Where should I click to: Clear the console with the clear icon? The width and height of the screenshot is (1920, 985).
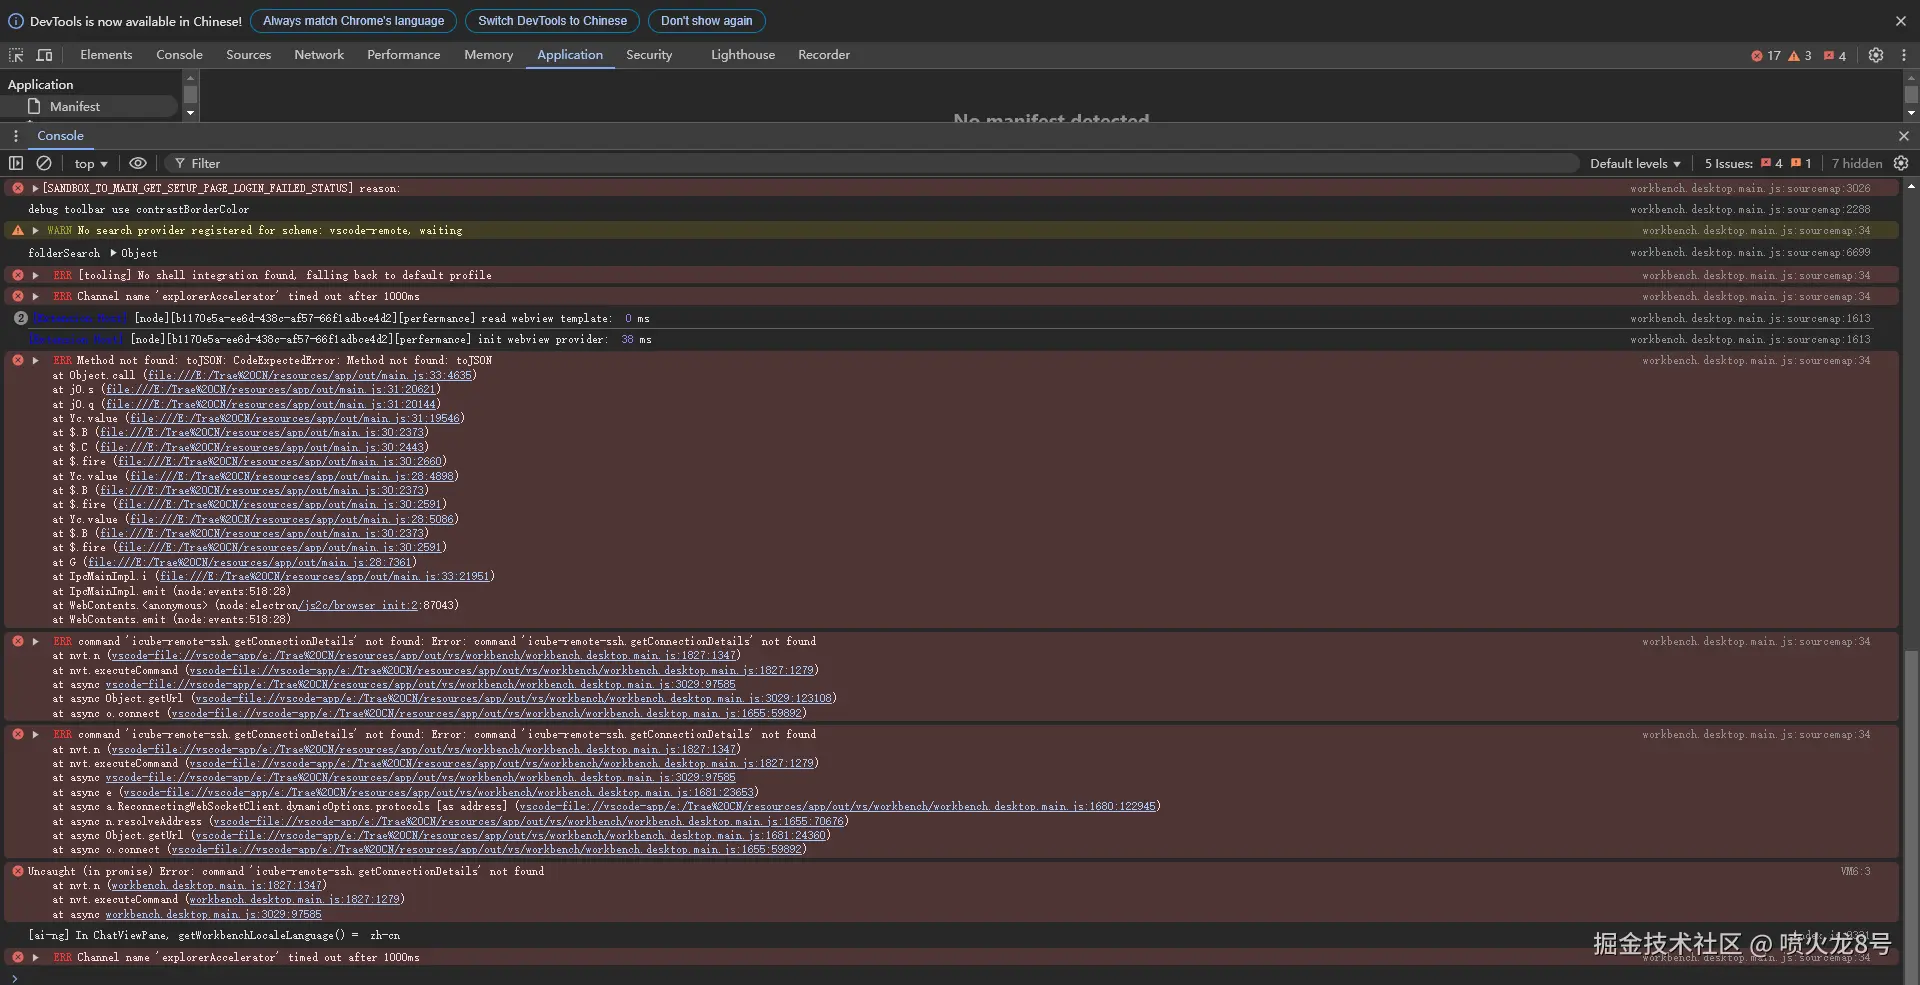(44, 163)
